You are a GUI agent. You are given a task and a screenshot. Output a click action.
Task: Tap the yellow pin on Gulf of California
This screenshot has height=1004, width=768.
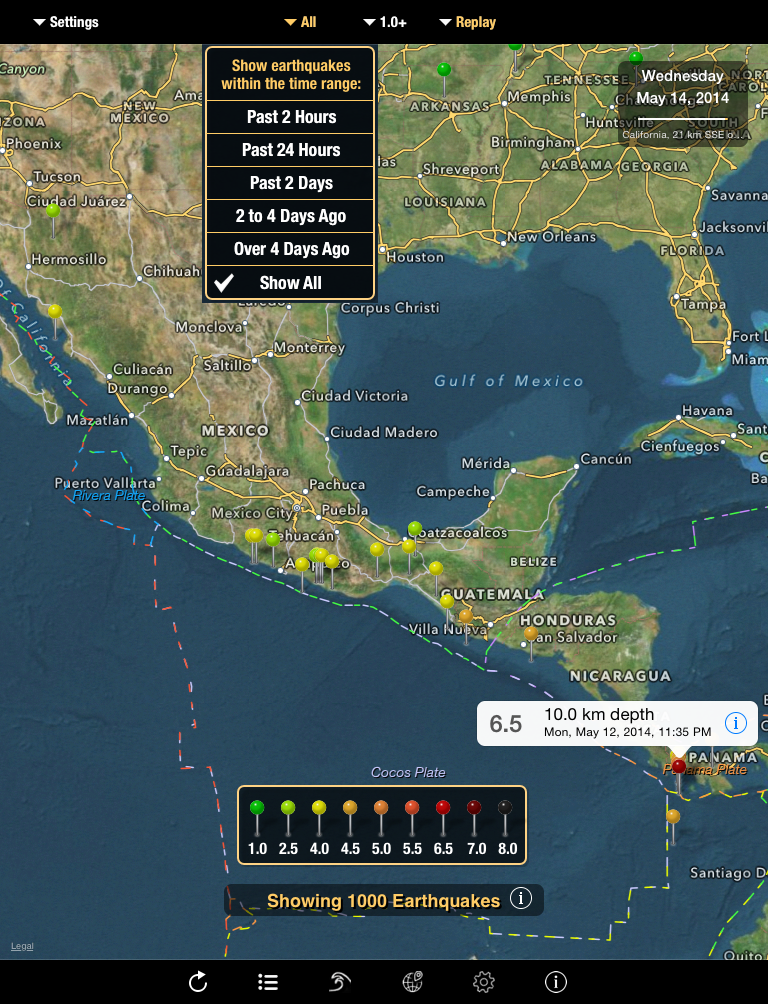55,311
